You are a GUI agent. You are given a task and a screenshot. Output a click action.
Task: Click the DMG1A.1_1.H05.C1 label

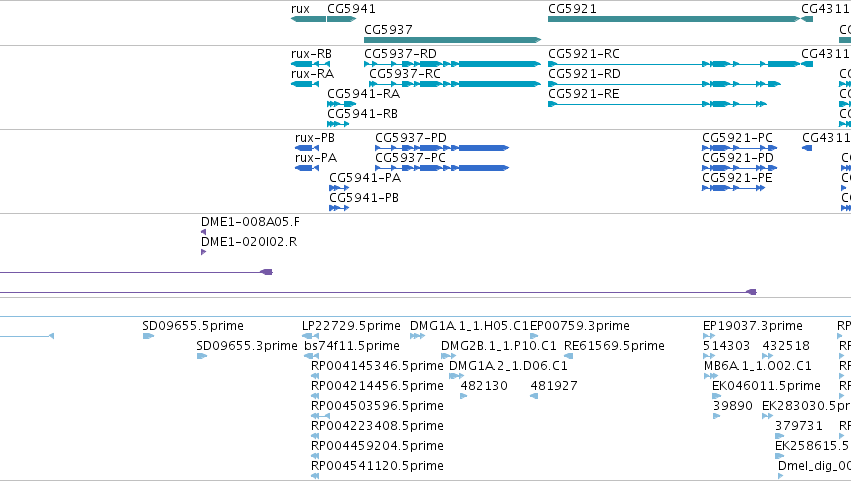click(469, 326)
